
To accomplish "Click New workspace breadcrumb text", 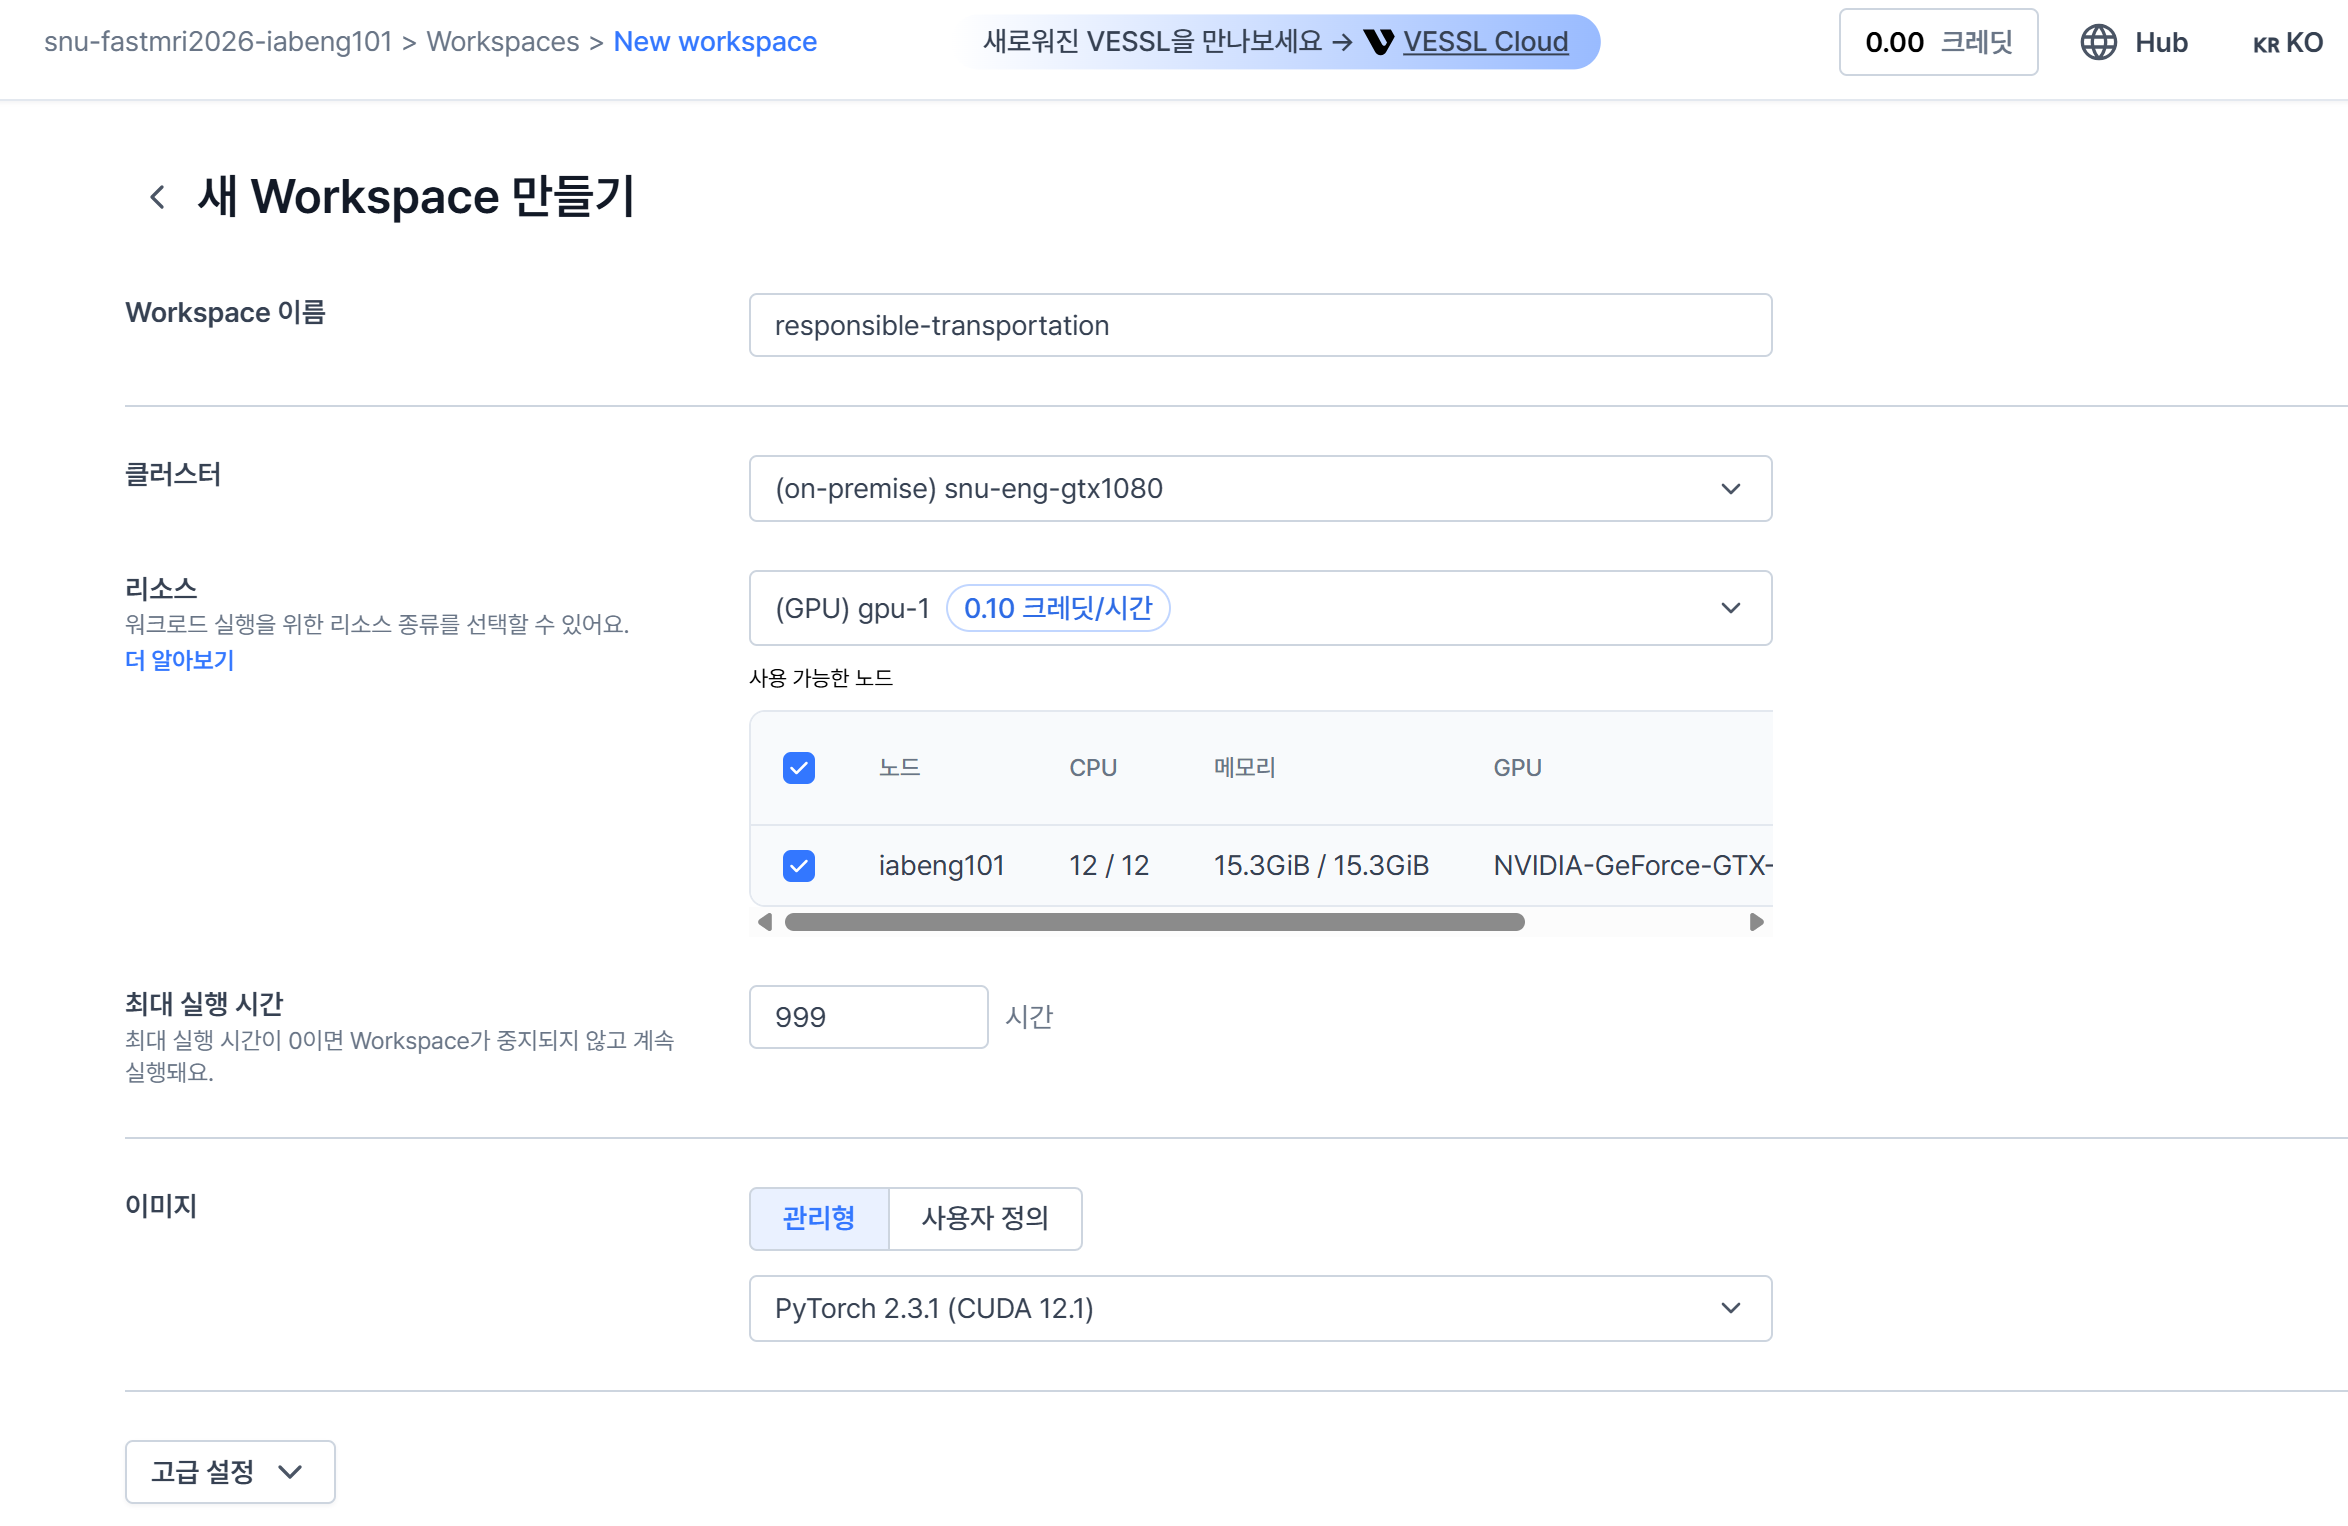I will coord(715,42).
